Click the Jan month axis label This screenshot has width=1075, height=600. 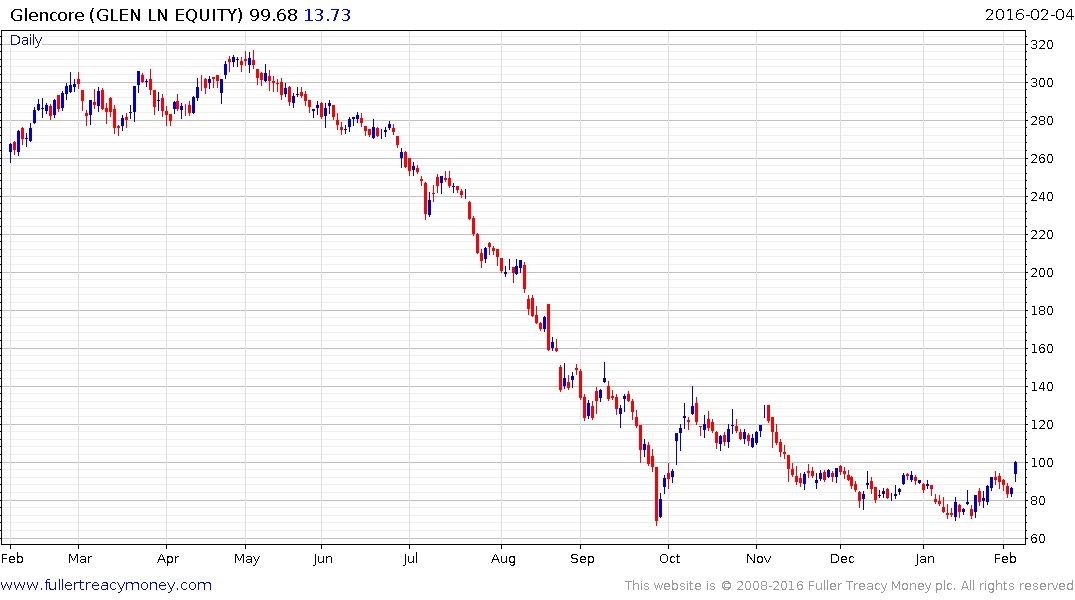coord(924,558)
